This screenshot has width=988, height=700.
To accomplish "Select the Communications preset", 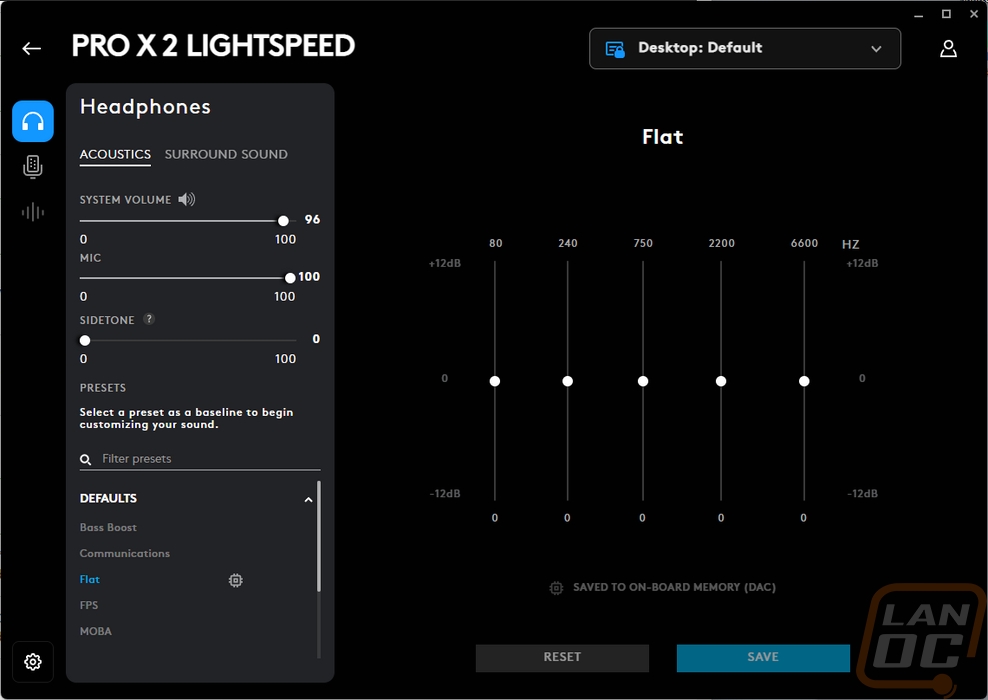I will [125, 553].
